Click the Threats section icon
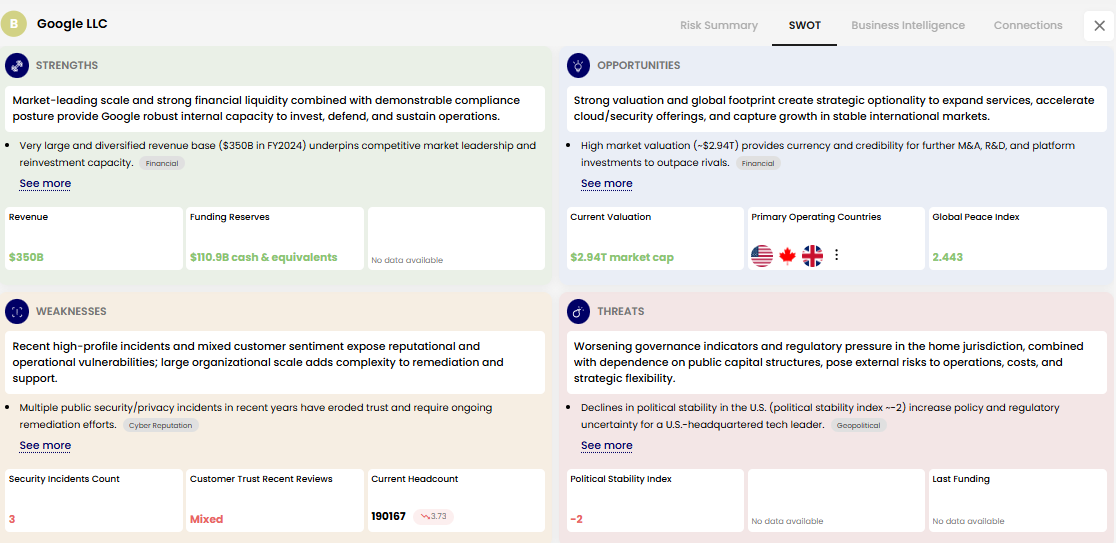Screen dimensions: 1116x543 [578, 312]
